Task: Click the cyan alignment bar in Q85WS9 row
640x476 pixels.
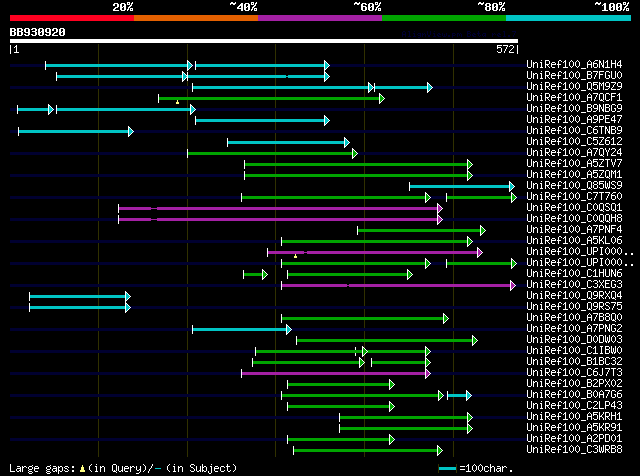Action: [x=462, y=187]
